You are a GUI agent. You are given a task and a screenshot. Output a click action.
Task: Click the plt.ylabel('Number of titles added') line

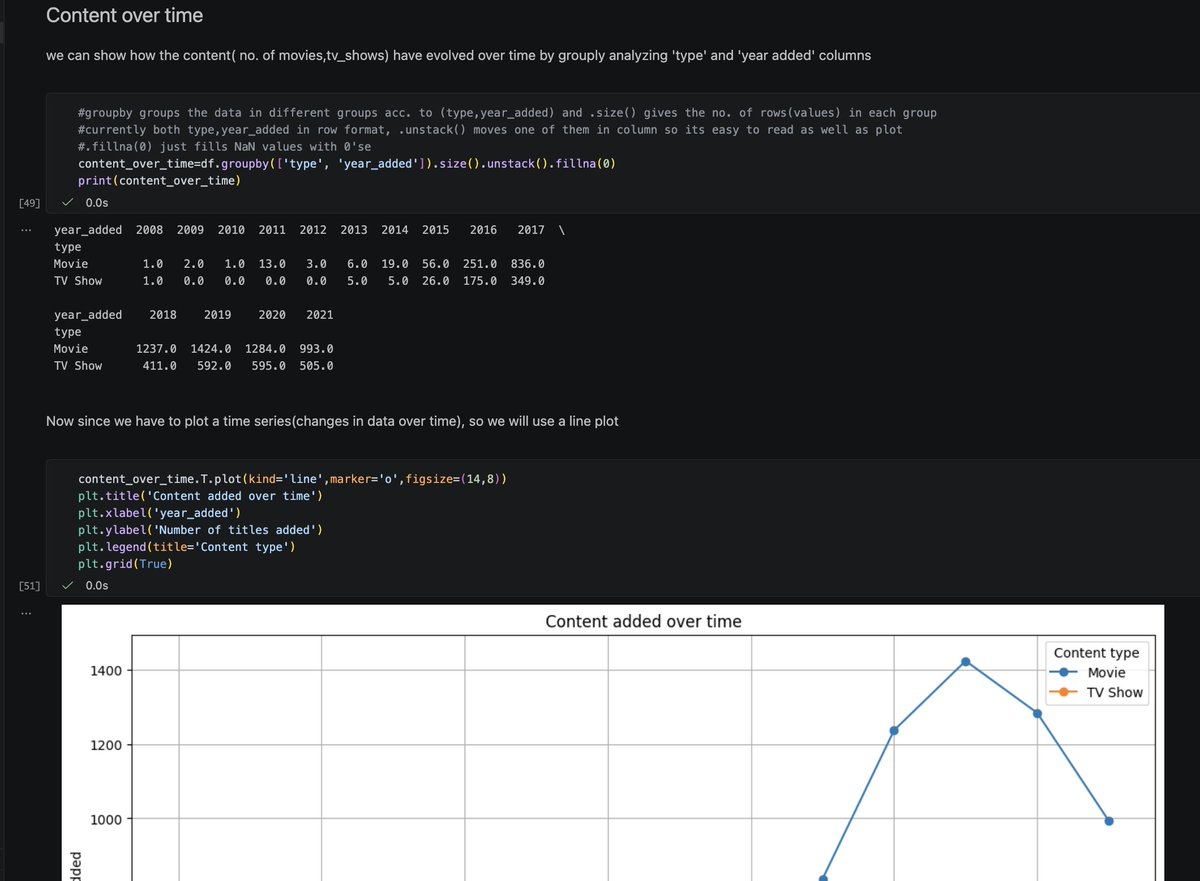click(200, 530)
